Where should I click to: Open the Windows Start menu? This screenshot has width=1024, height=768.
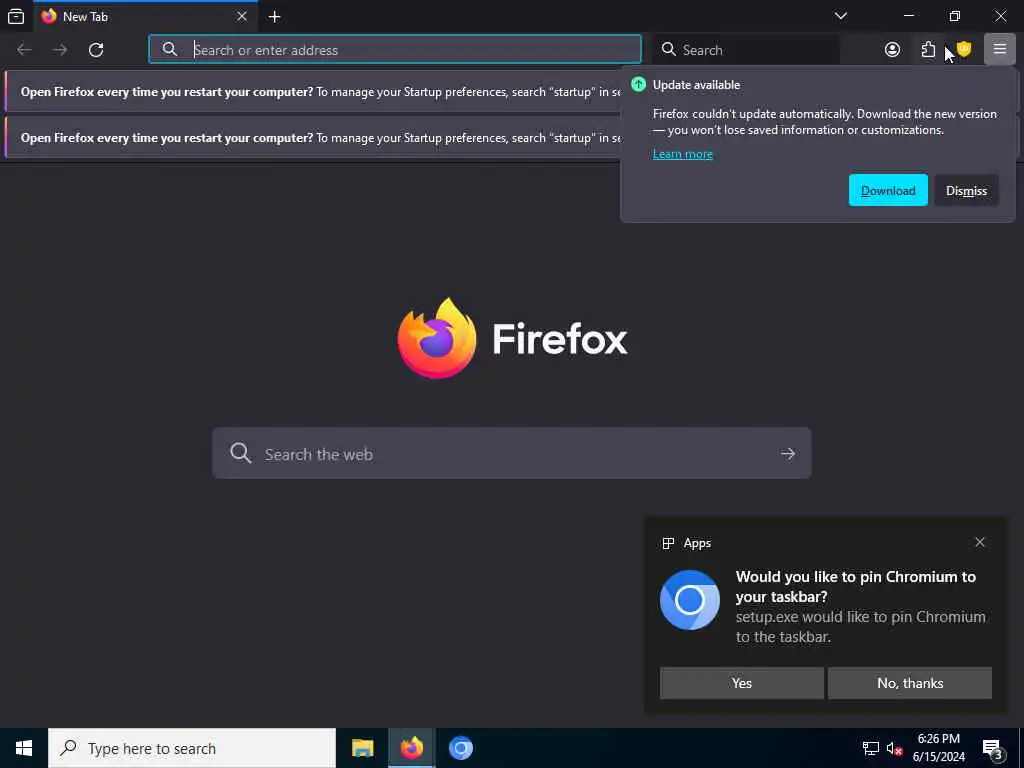[x=24, y=748]
